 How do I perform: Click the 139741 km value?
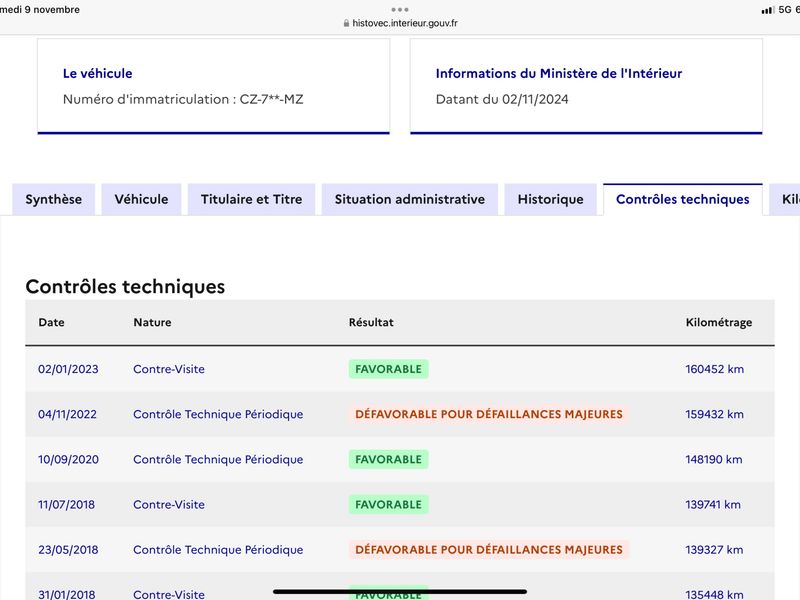click(713, 505)
